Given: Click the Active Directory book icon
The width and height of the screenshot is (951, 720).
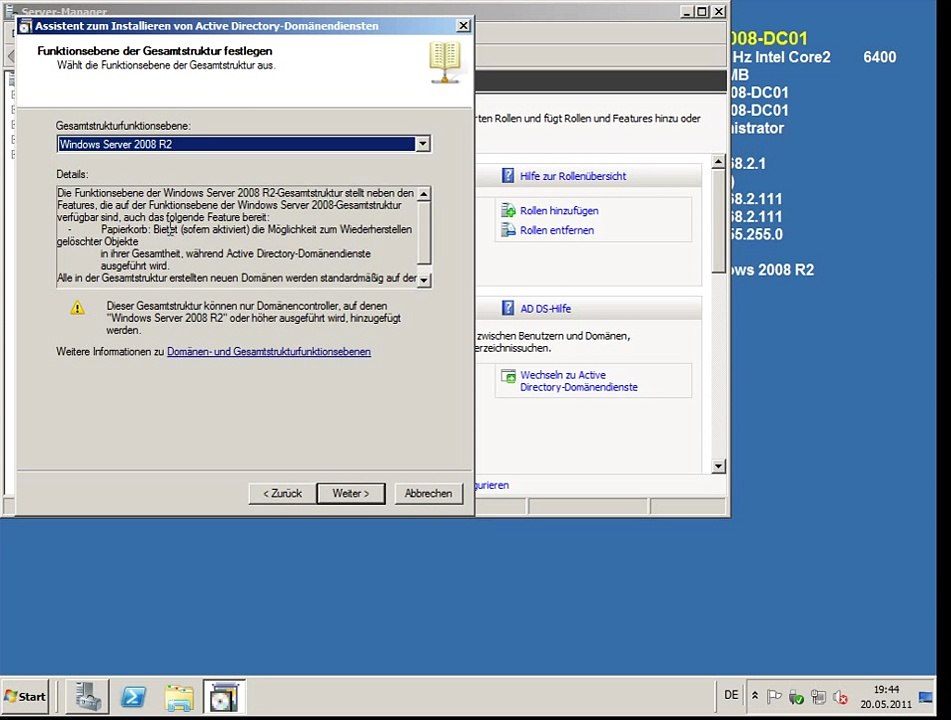Looking at the screenshot, I should click(x=445, y=62).
